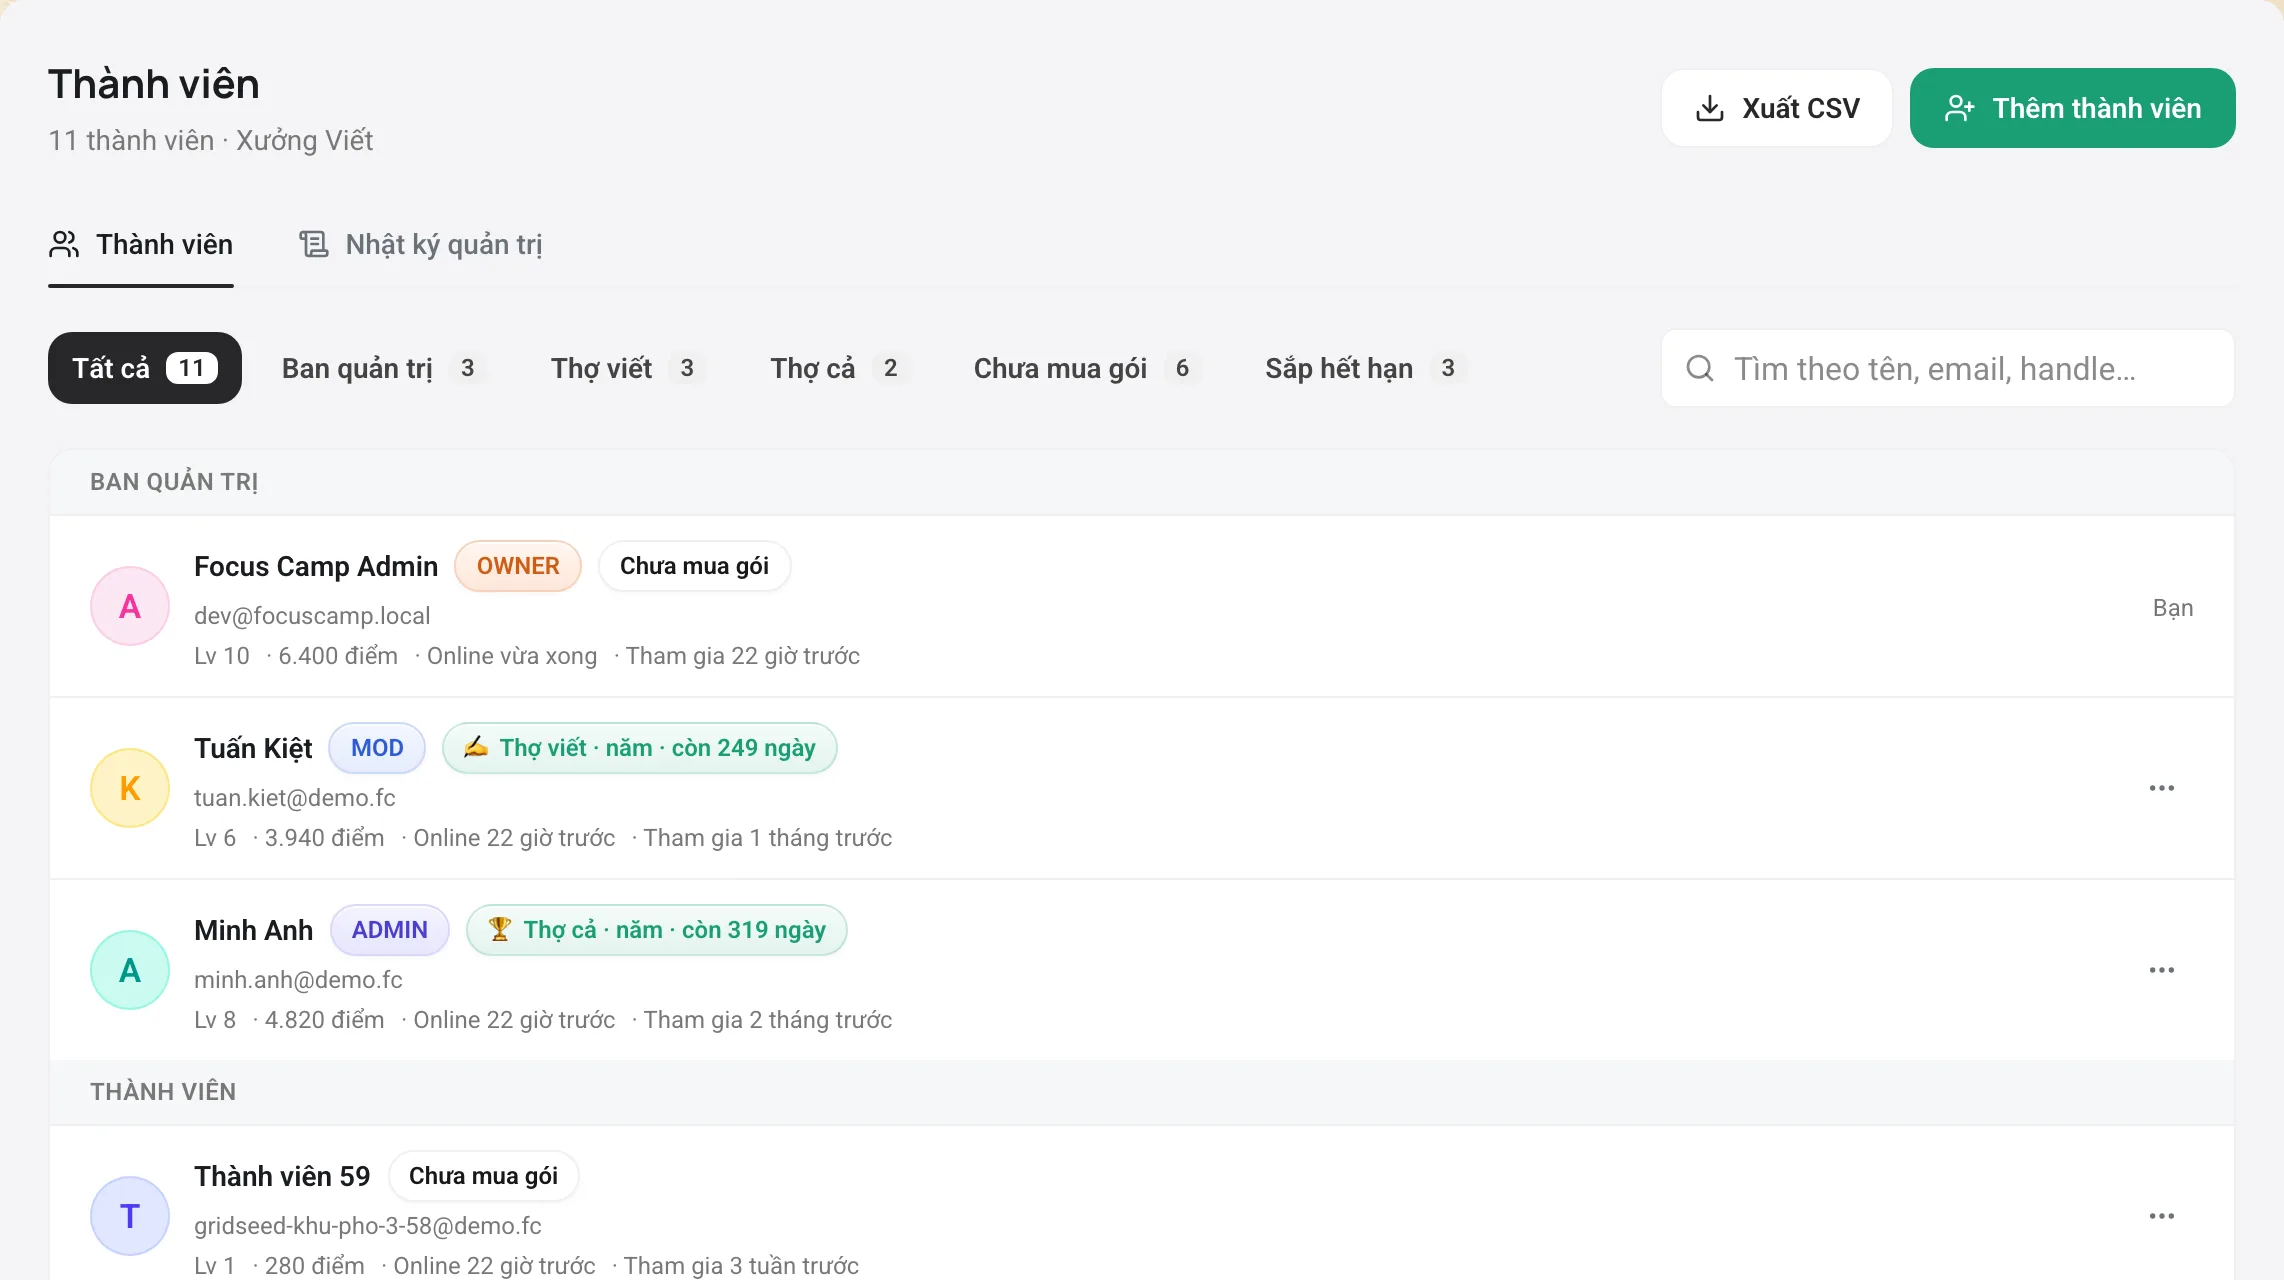
Task: Click the name Minh Anh
Action: (253, 930)
